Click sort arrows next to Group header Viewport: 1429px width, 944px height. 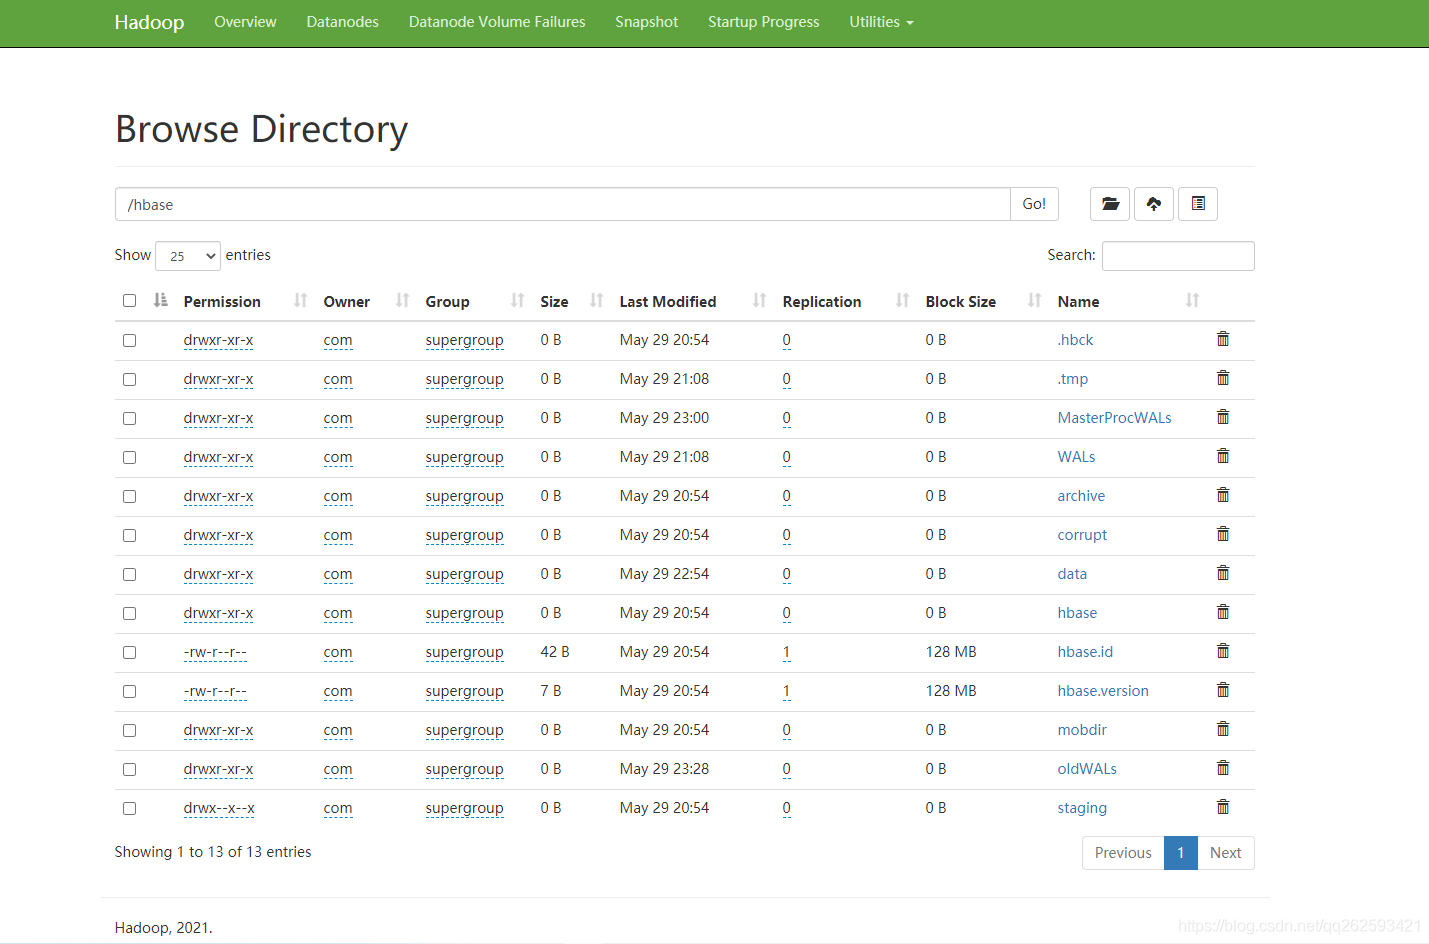tap(517, 301)
